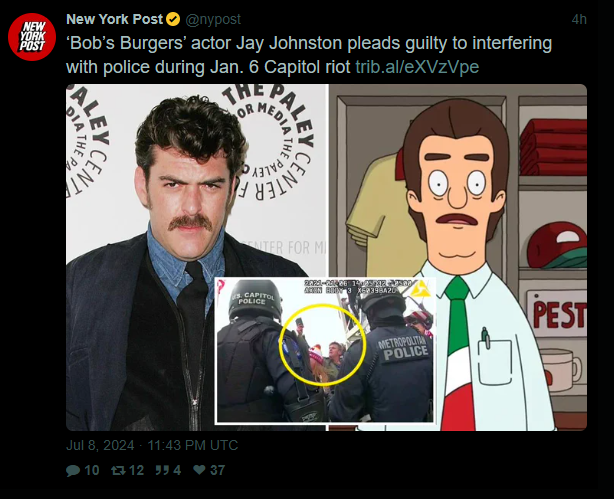Open the left photo with Paley Center backdrop
This screenshot has width=614, height=499.
197,257
